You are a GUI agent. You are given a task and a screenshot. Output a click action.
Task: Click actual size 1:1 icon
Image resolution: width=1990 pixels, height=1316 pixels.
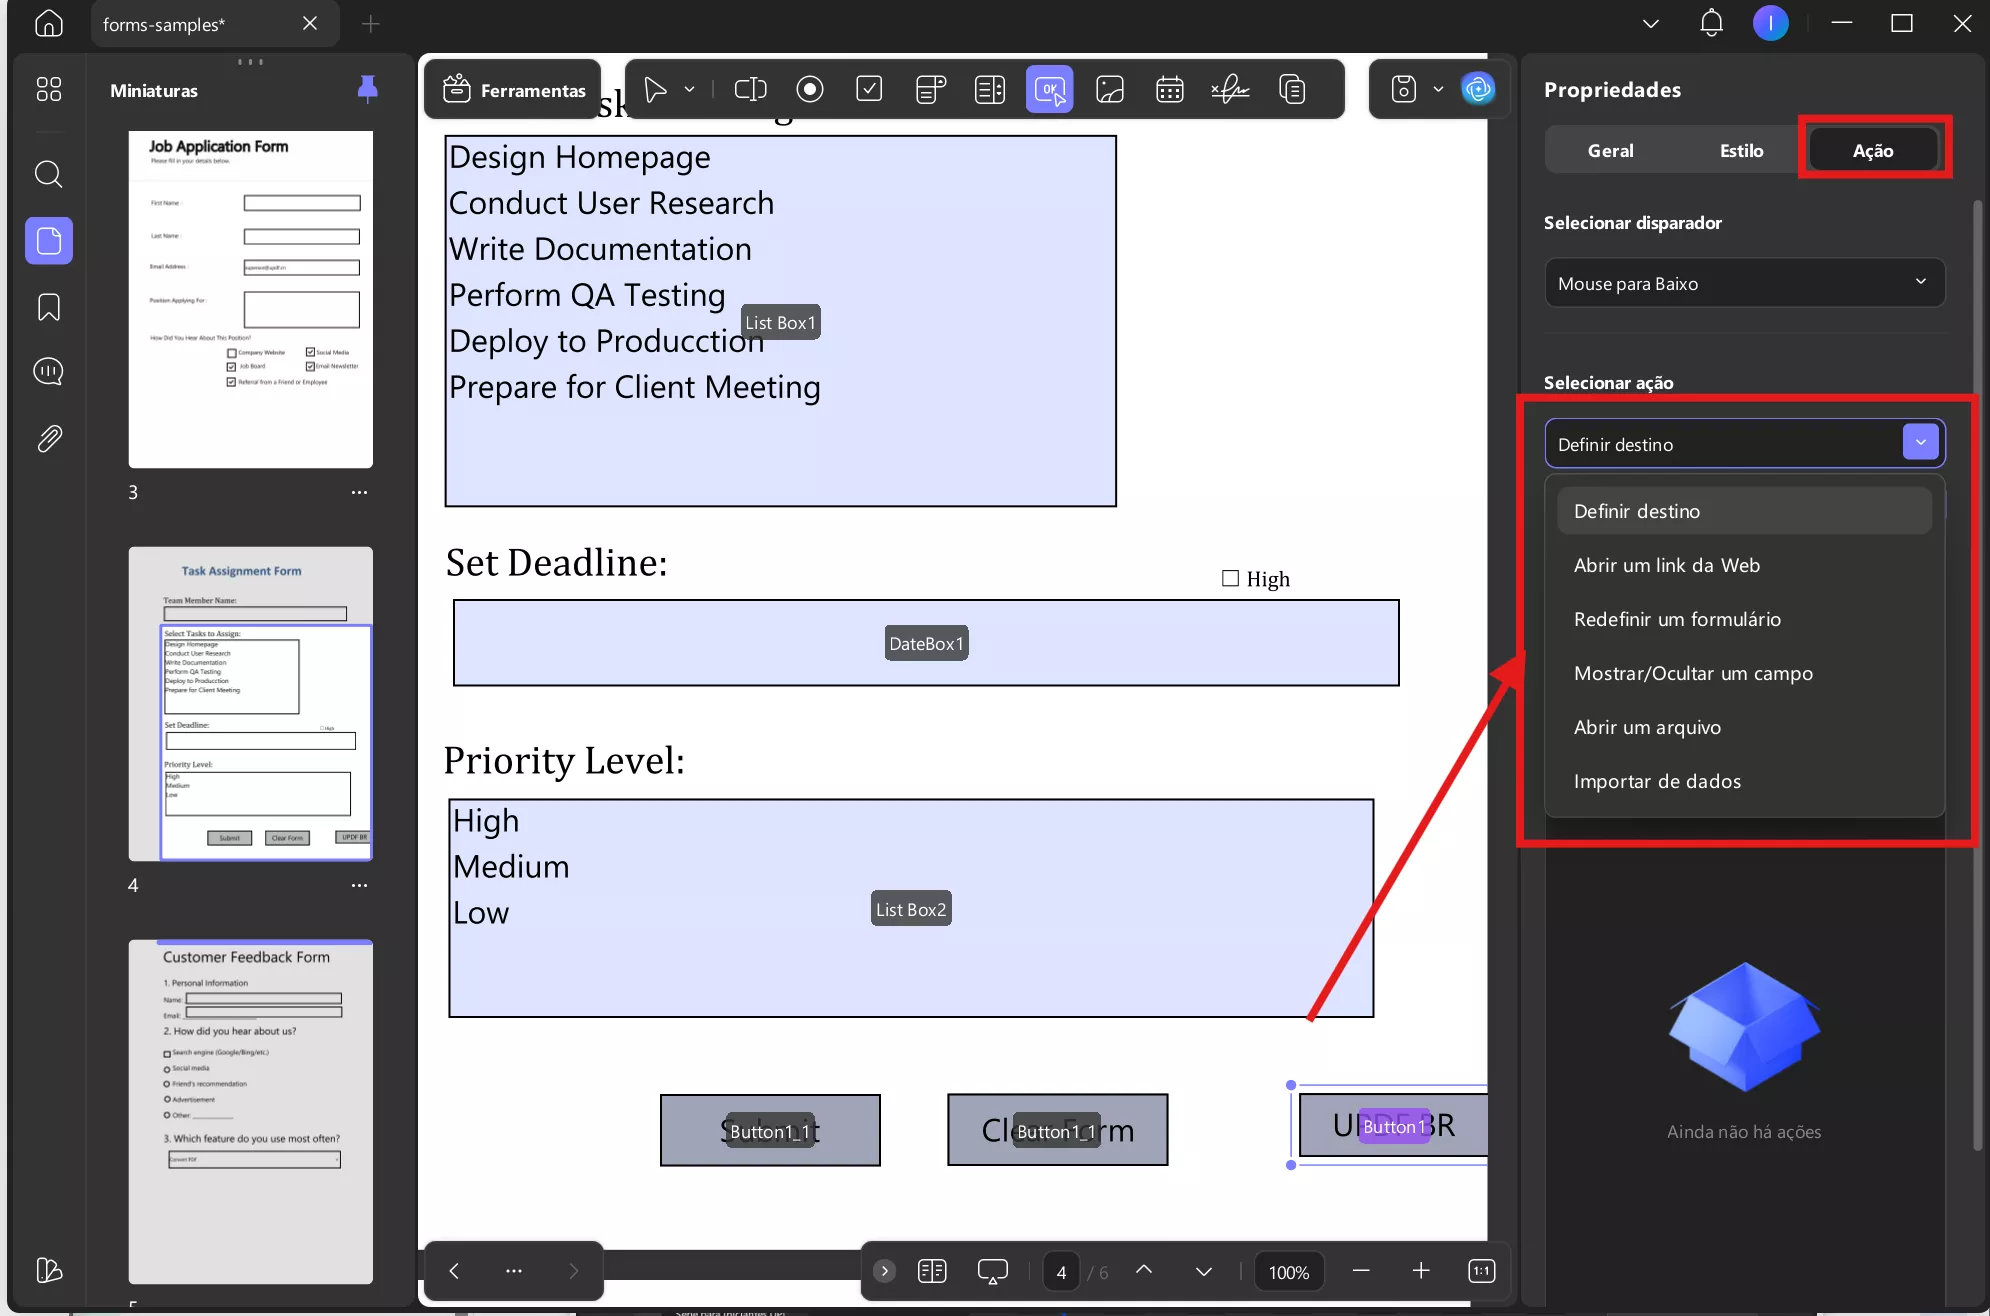click(x=1481, y=1271)
